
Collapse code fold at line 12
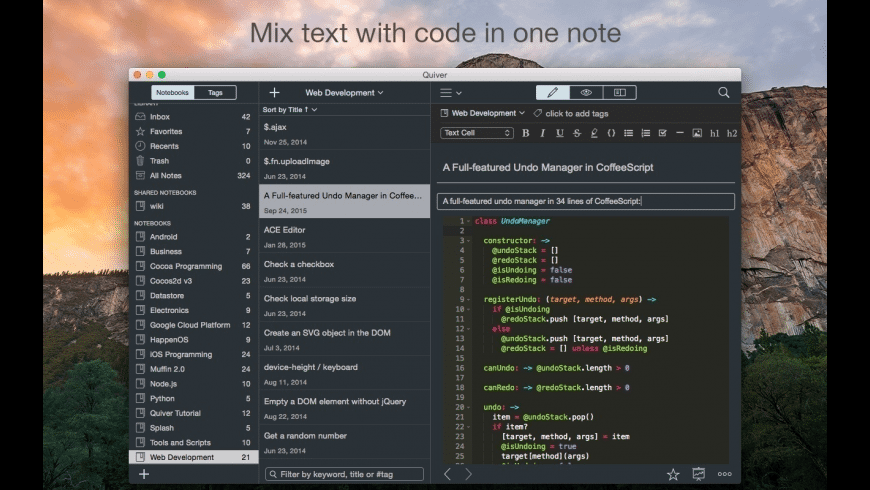468,329
